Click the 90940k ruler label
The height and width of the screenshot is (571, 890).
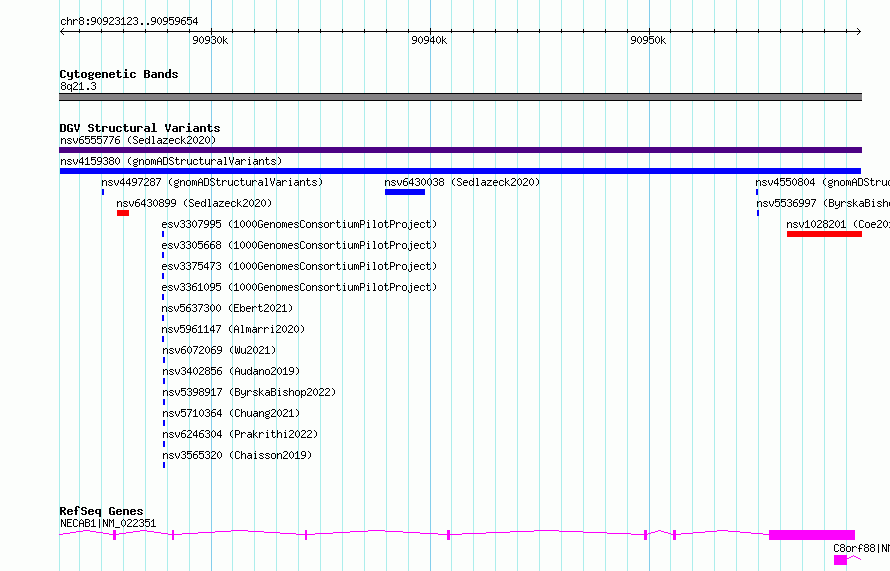pyautogui.click(x=429, y=40)
